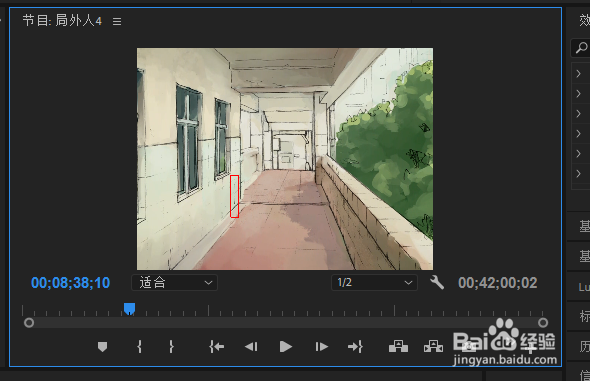Screen dimensions: 590x381
Task: Open the wrench settings menu
Action: (x=437, y=282)
